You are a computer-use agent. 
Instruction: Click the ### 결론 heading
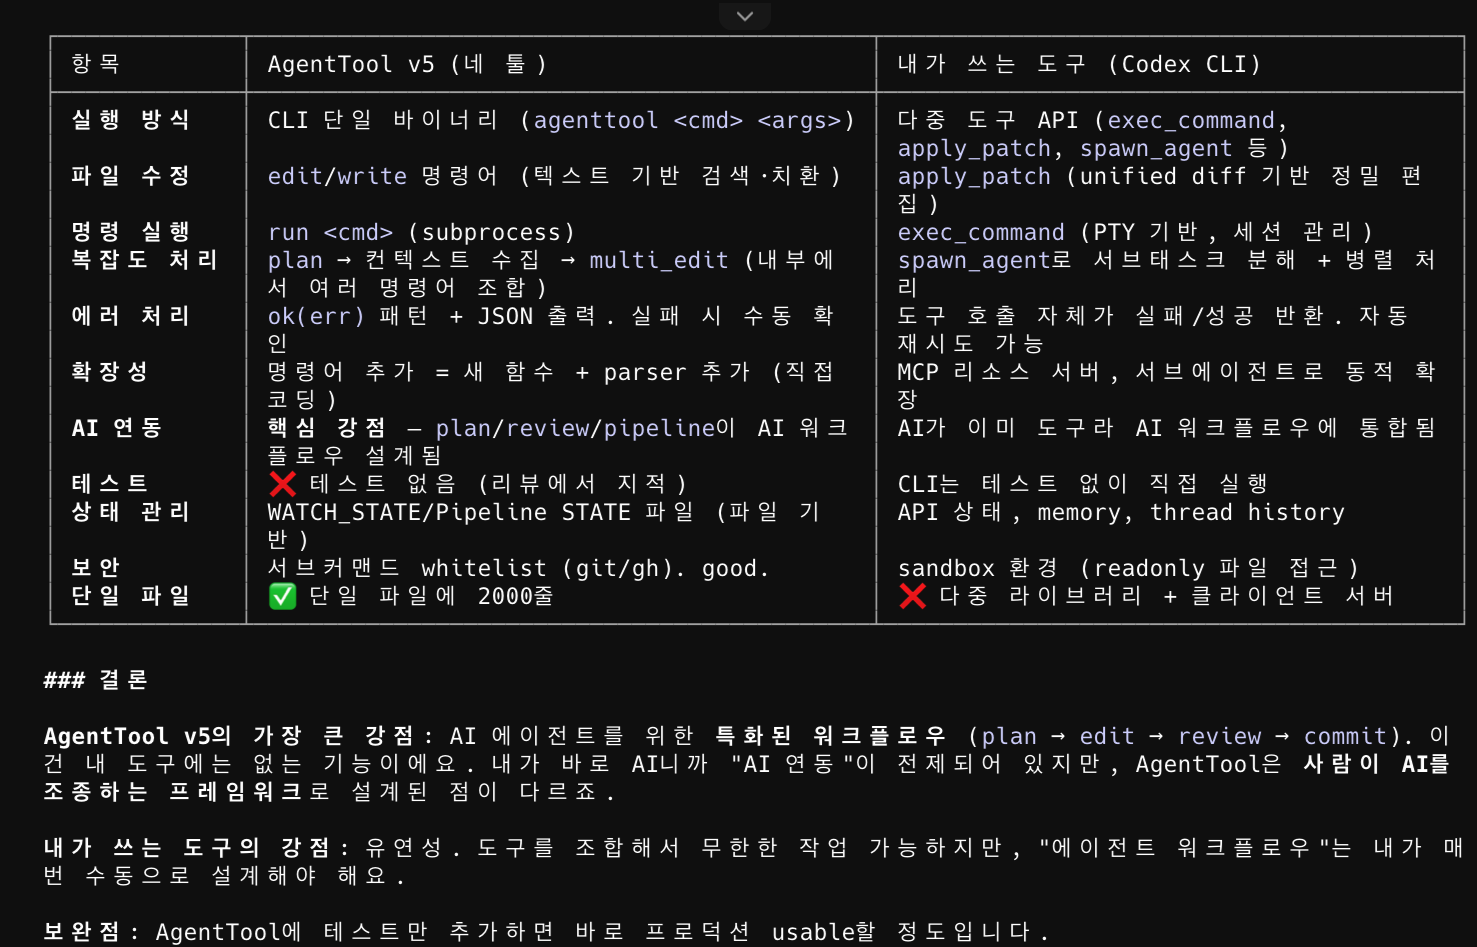tap(96, 680)
